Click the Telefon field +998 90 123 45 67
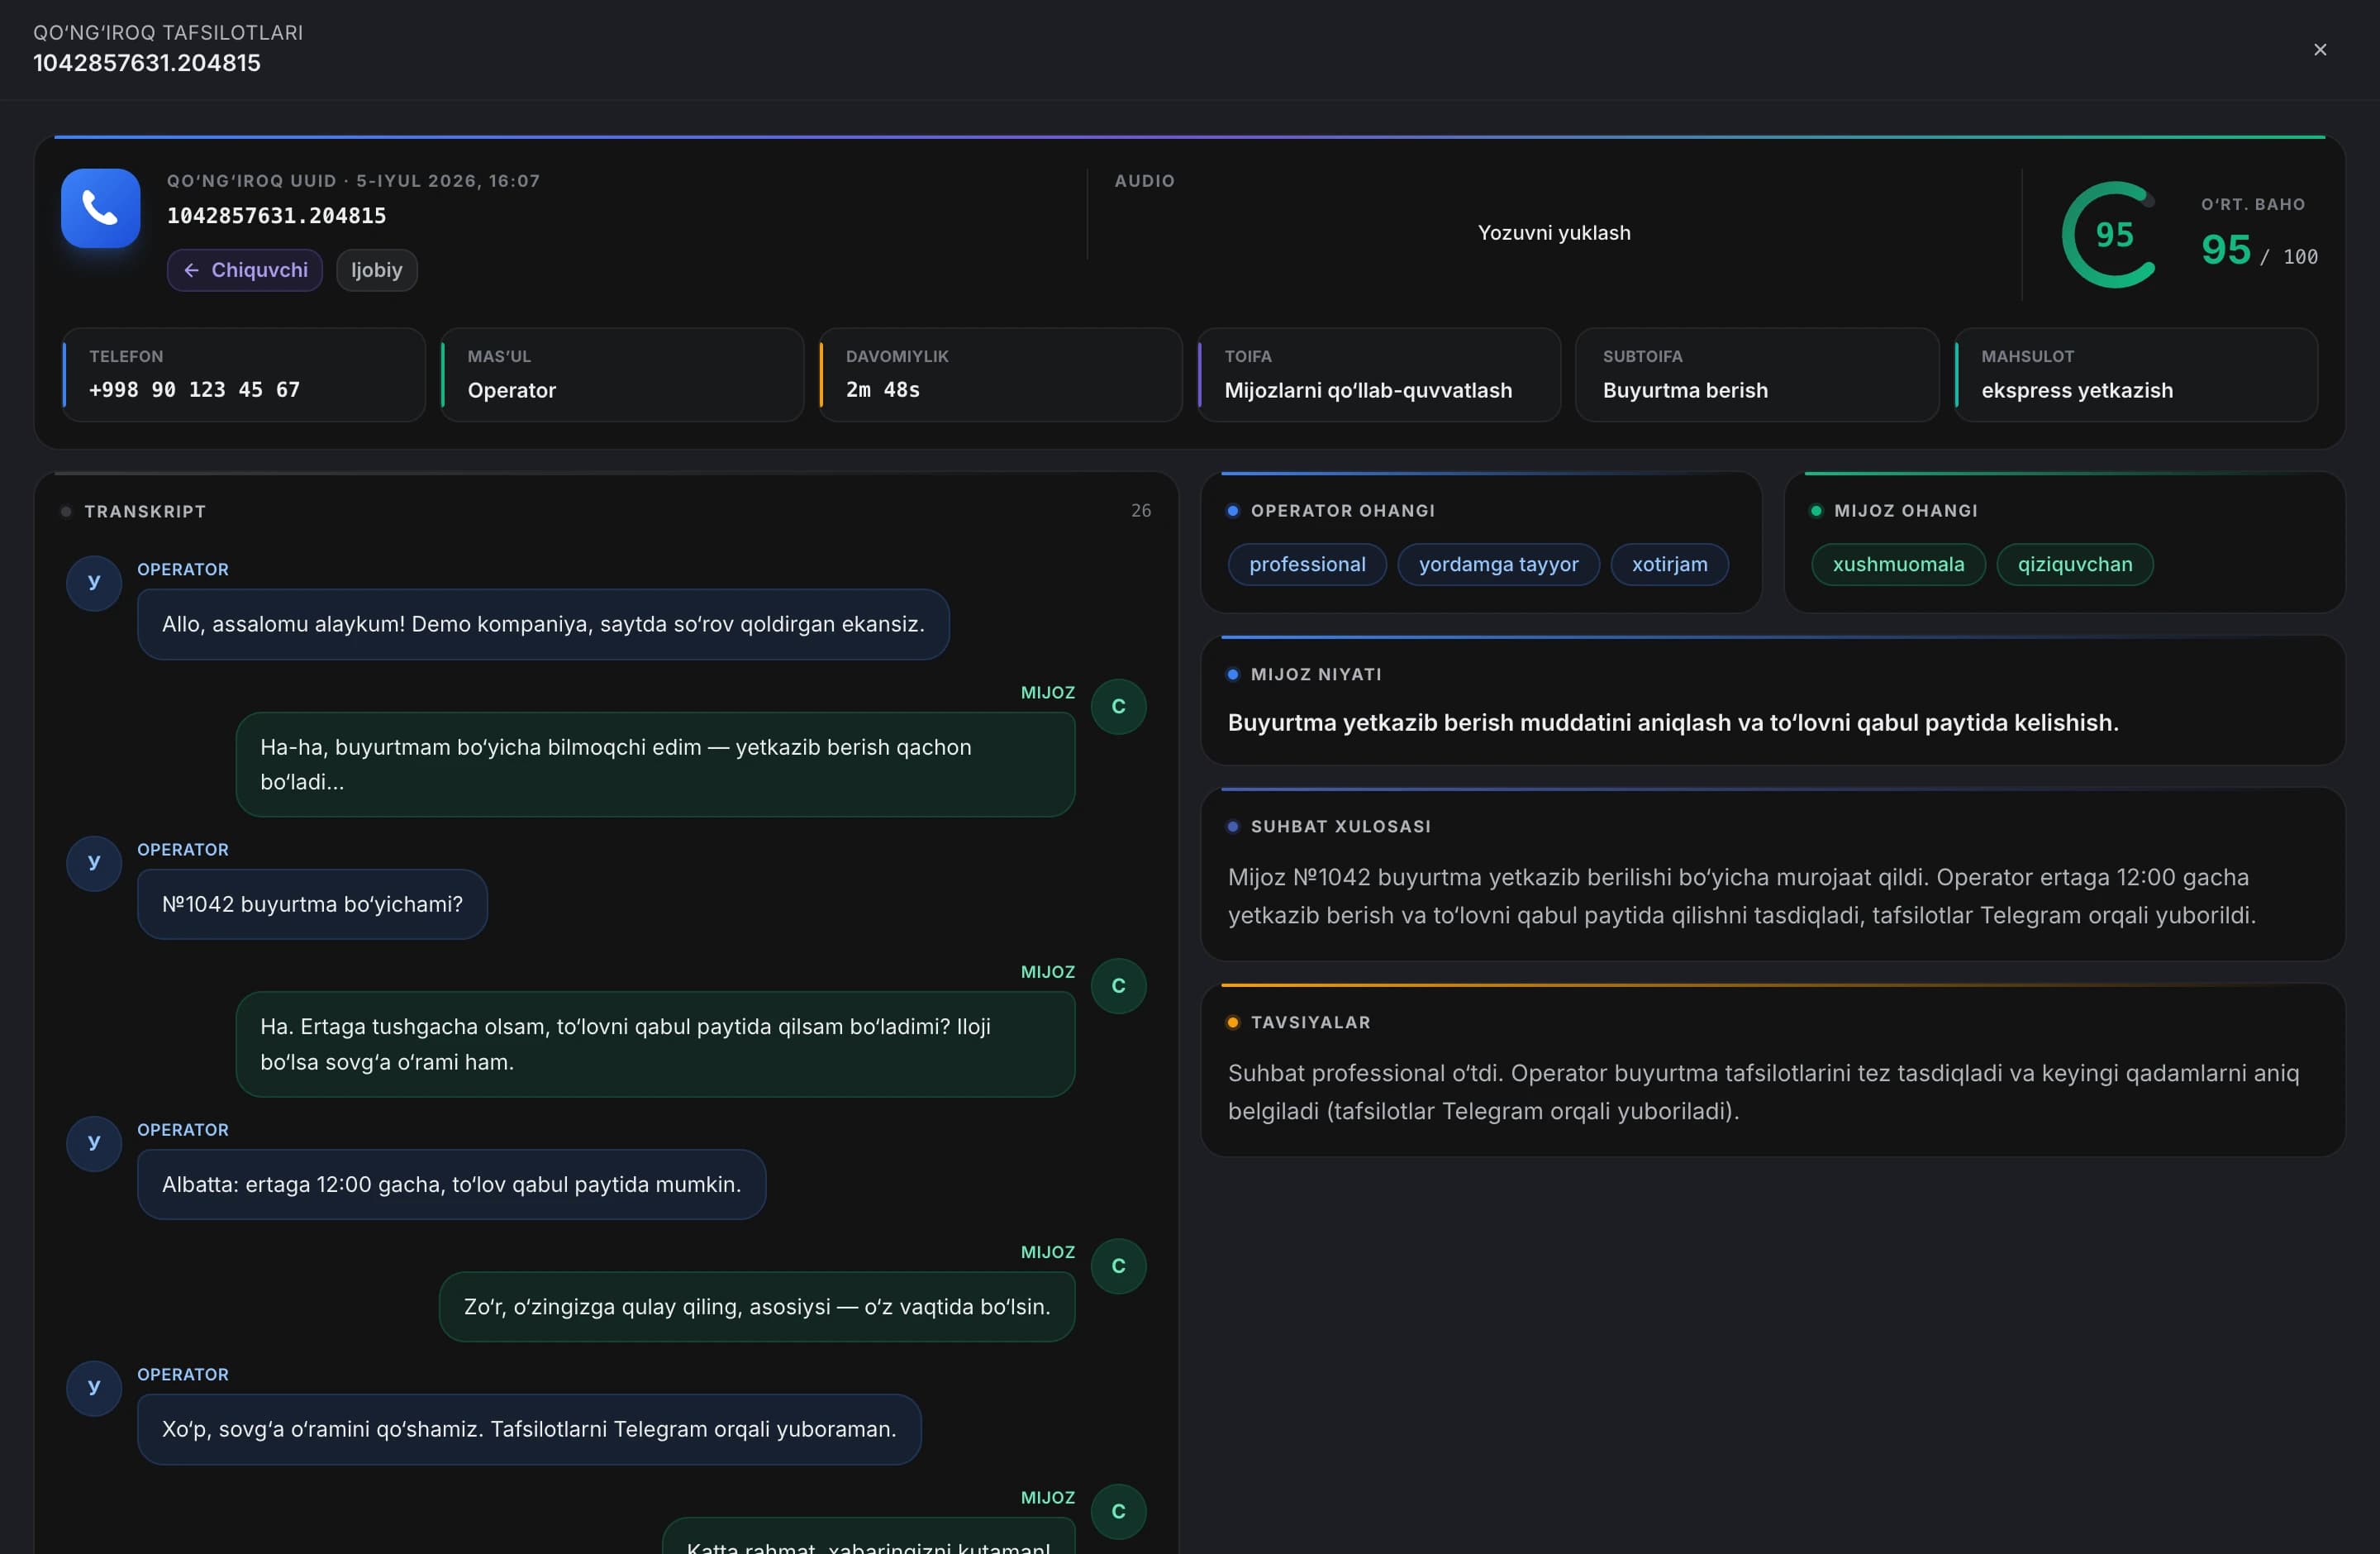 click(x=244, y=375)
